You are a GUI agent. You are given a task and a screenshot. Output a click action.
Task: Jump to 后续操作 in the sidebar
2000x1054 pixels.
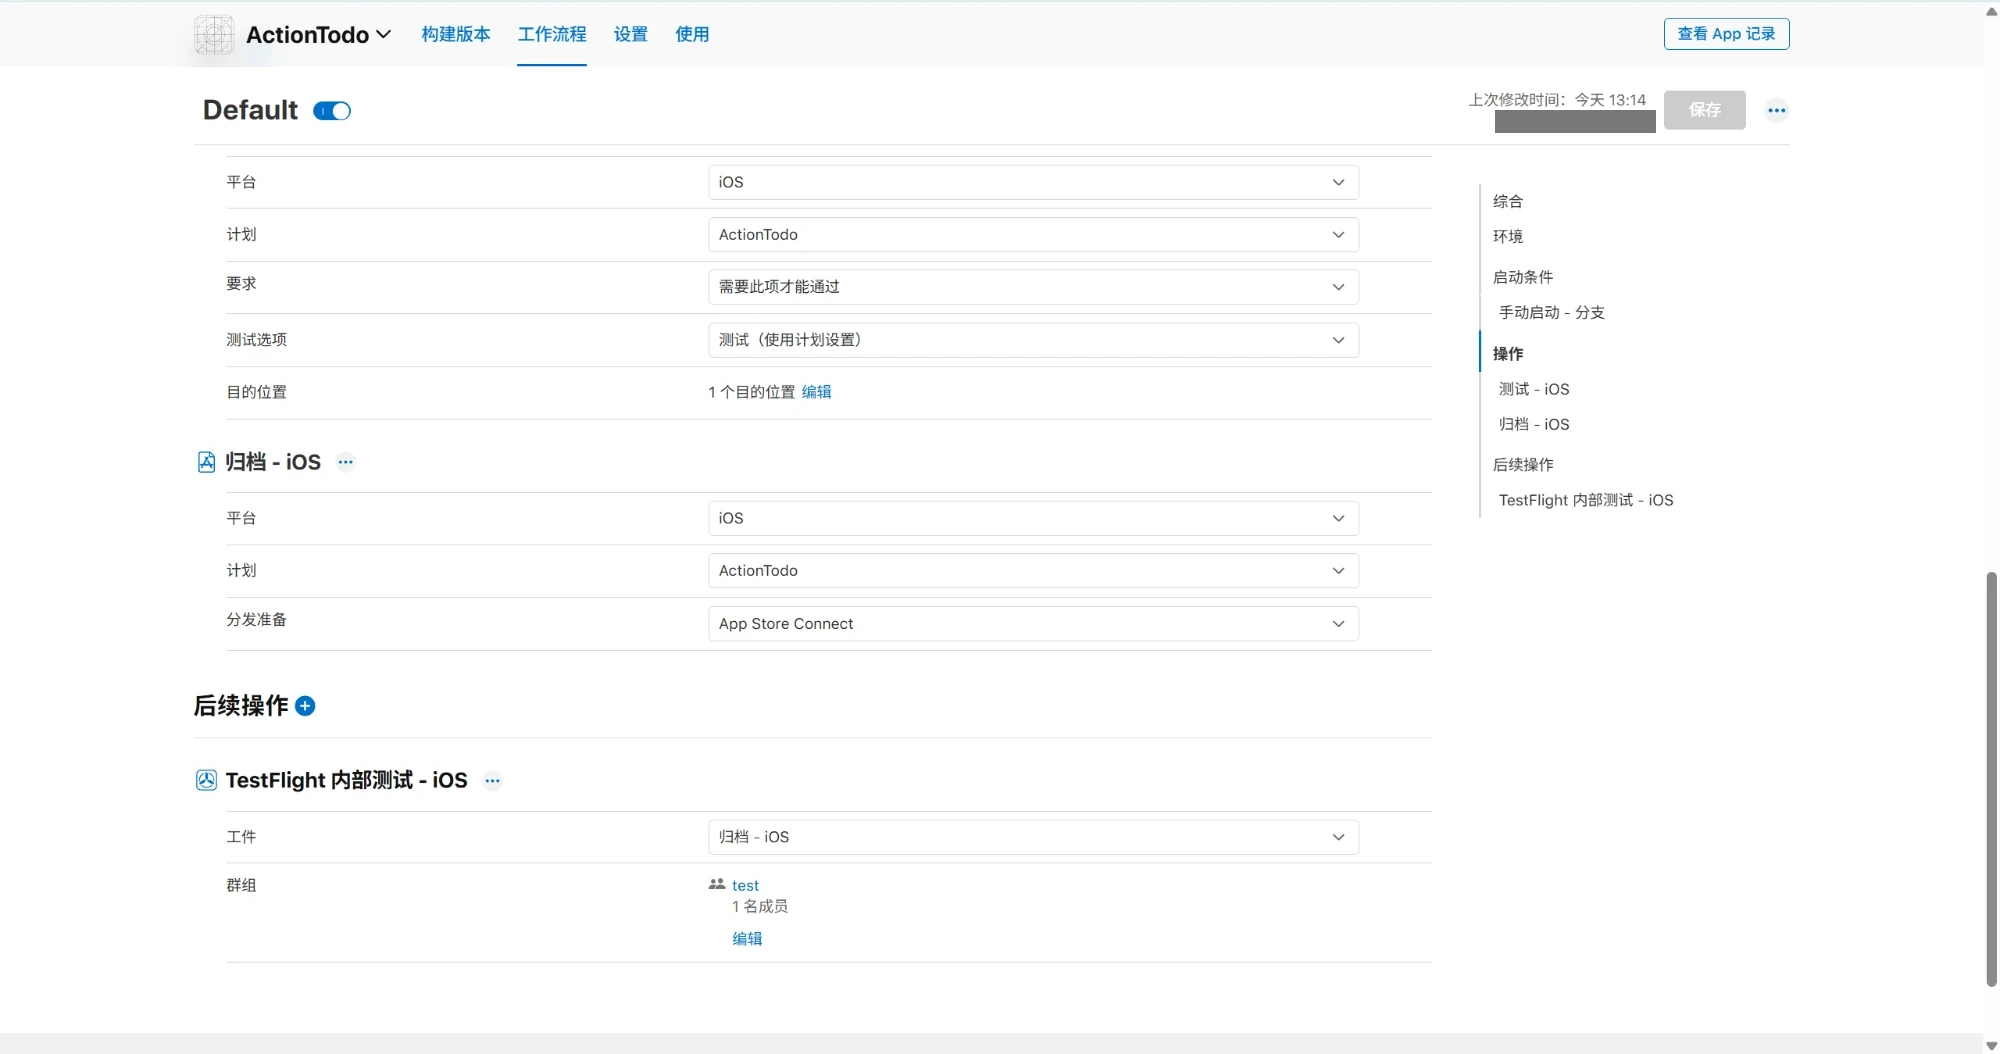pyautogui.click(x=1523, y=464)
